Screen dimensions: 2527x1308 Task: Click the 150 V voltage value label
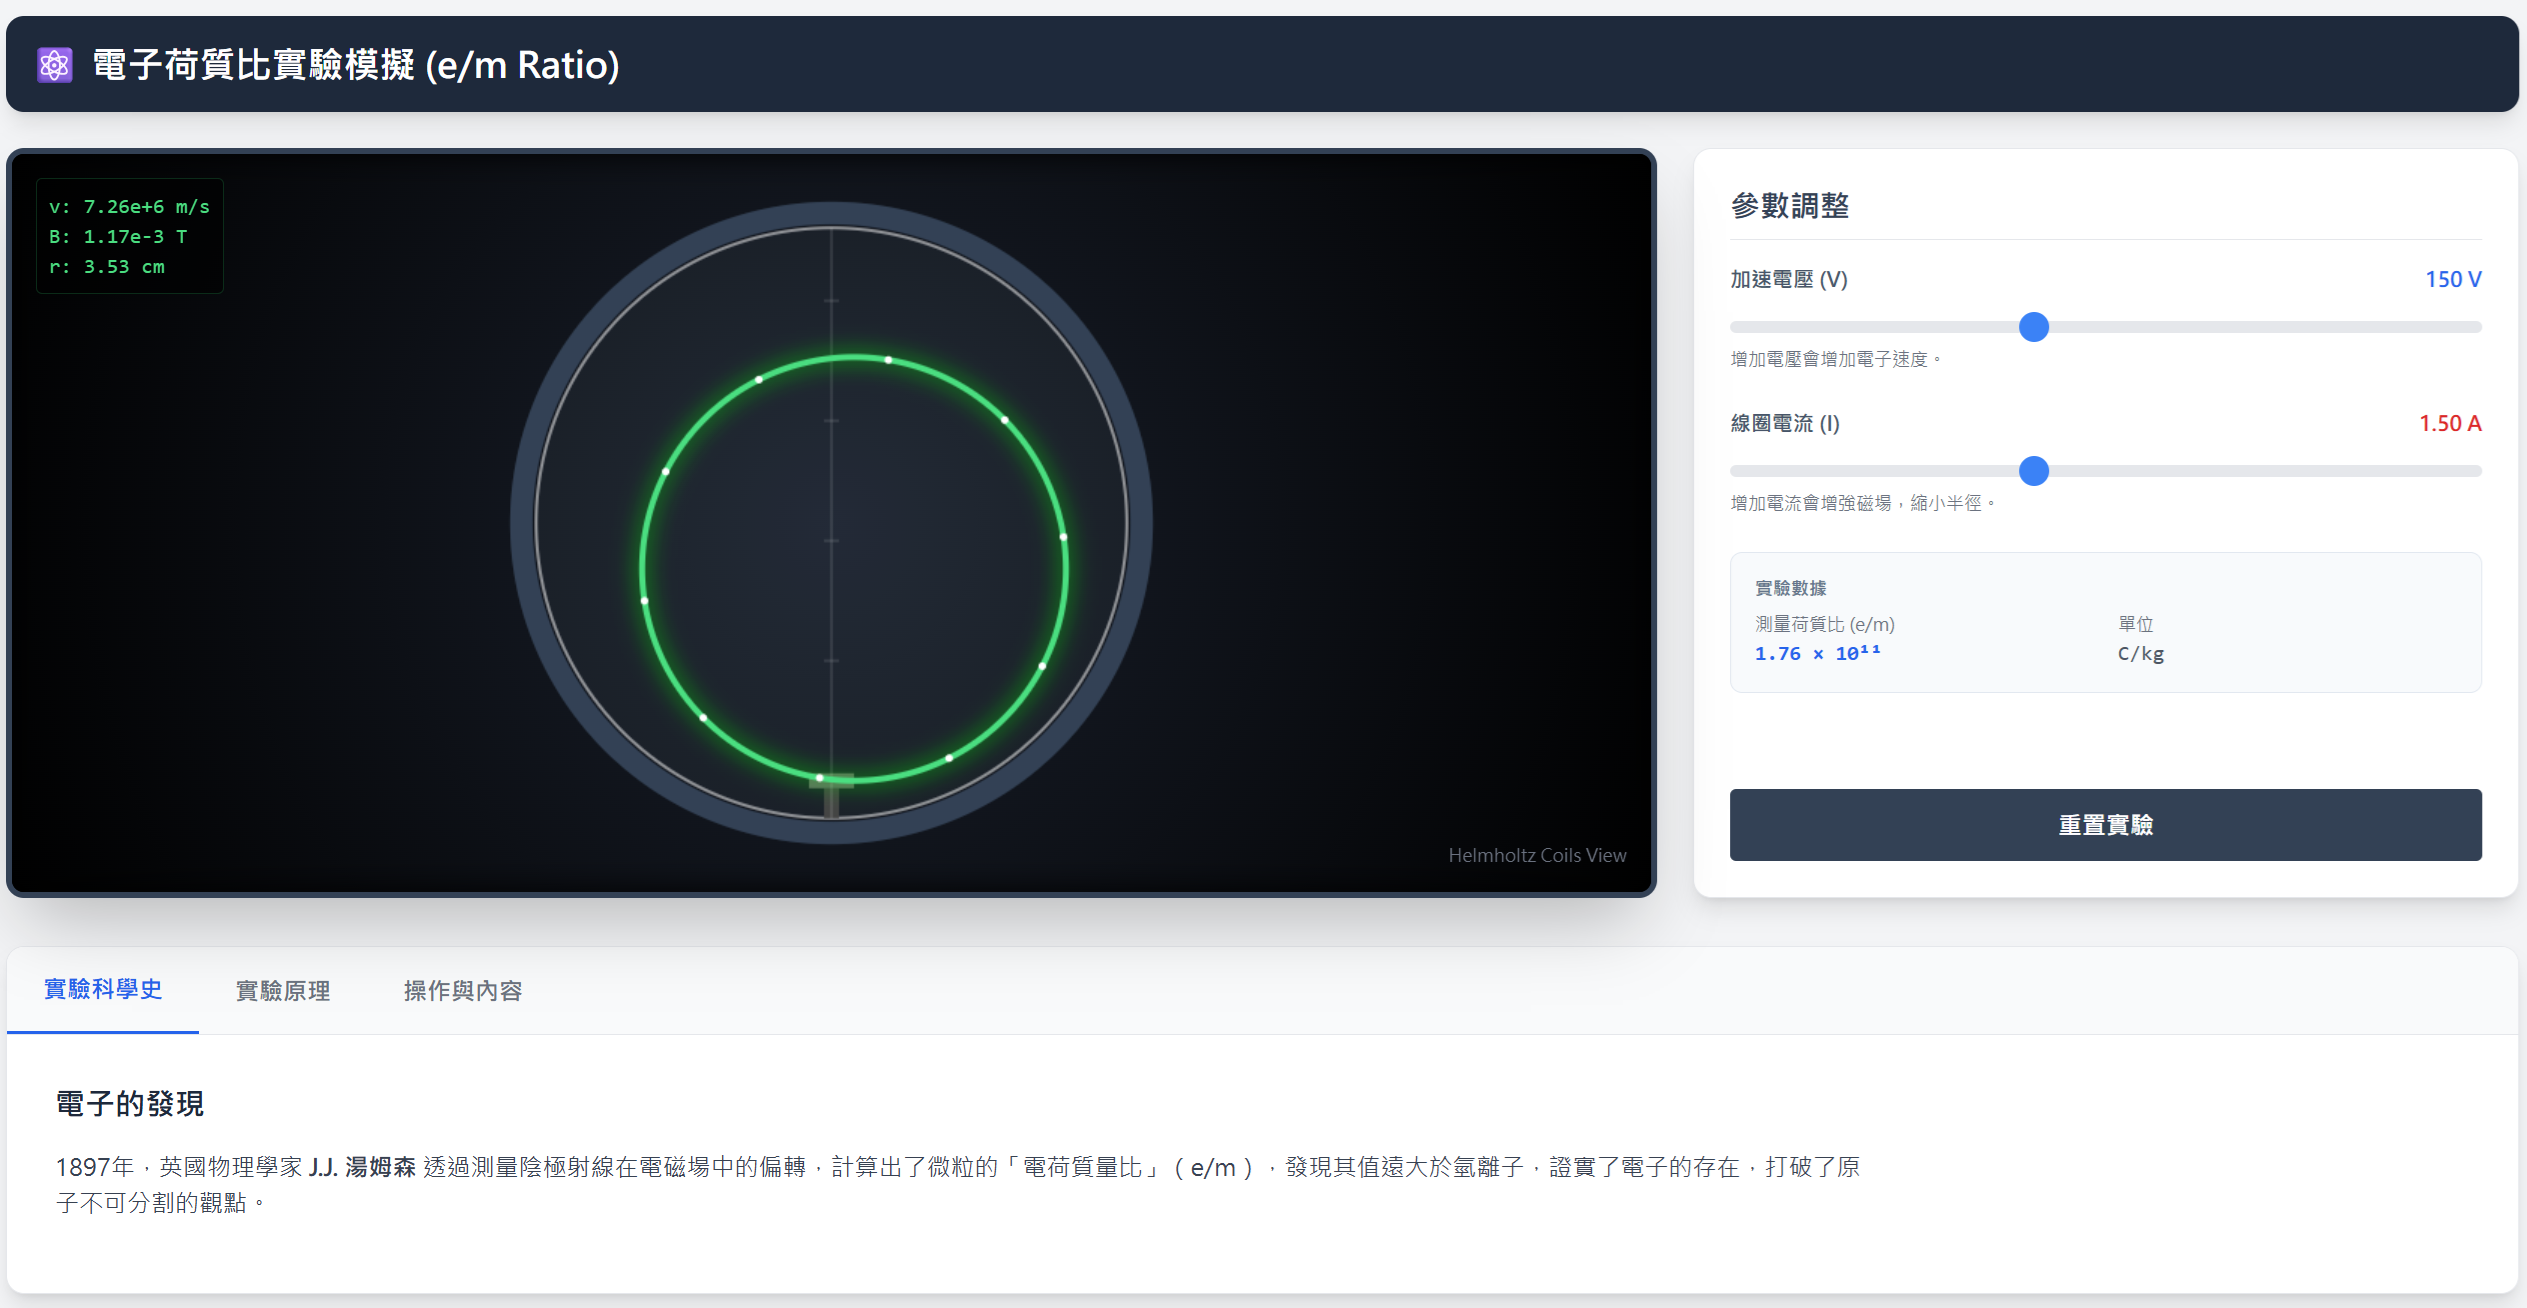pos(2452,280)
